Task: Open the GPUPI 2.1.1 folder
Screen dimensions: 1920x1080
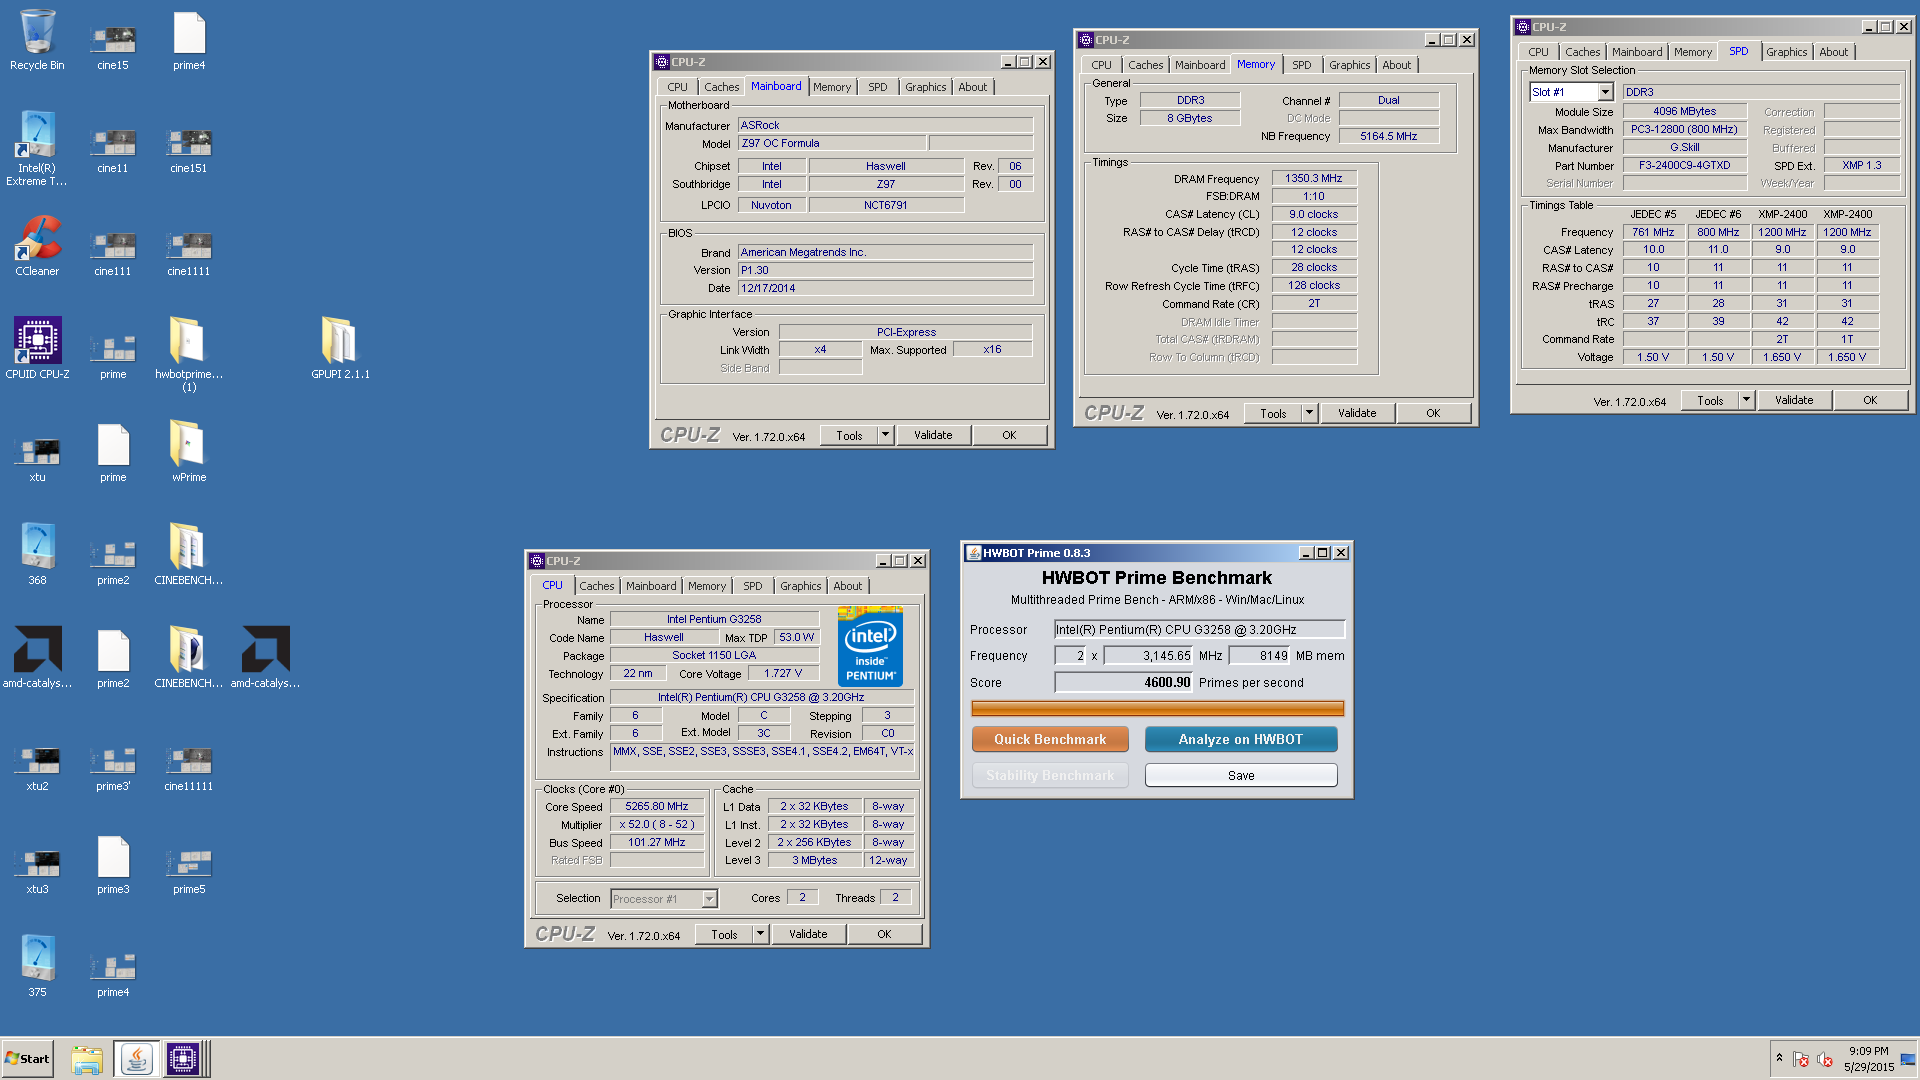Action: [x=340, y=348]
